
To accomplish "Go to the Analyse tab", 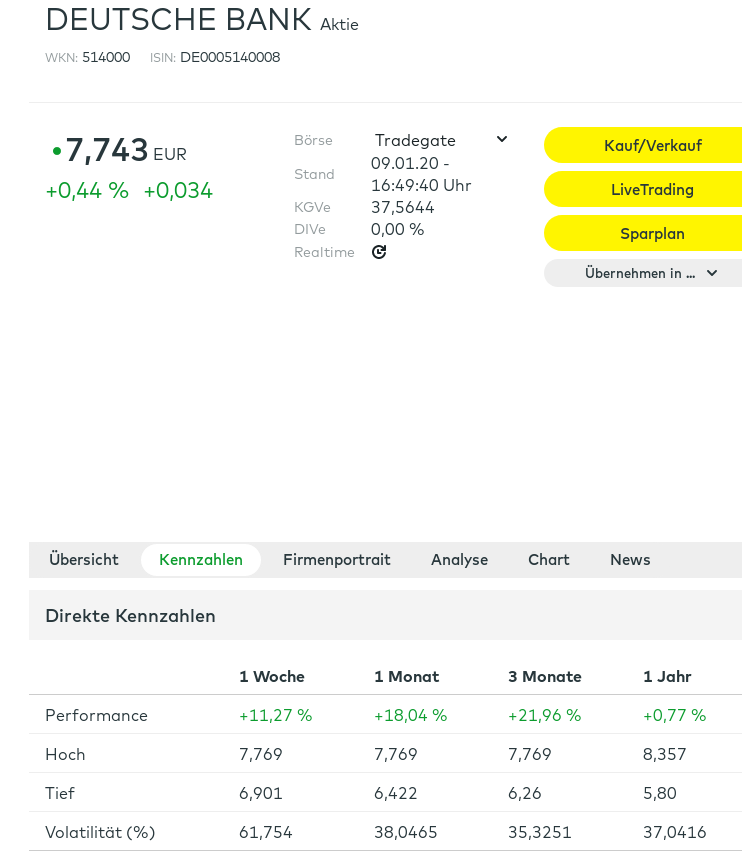I will 459,560.
